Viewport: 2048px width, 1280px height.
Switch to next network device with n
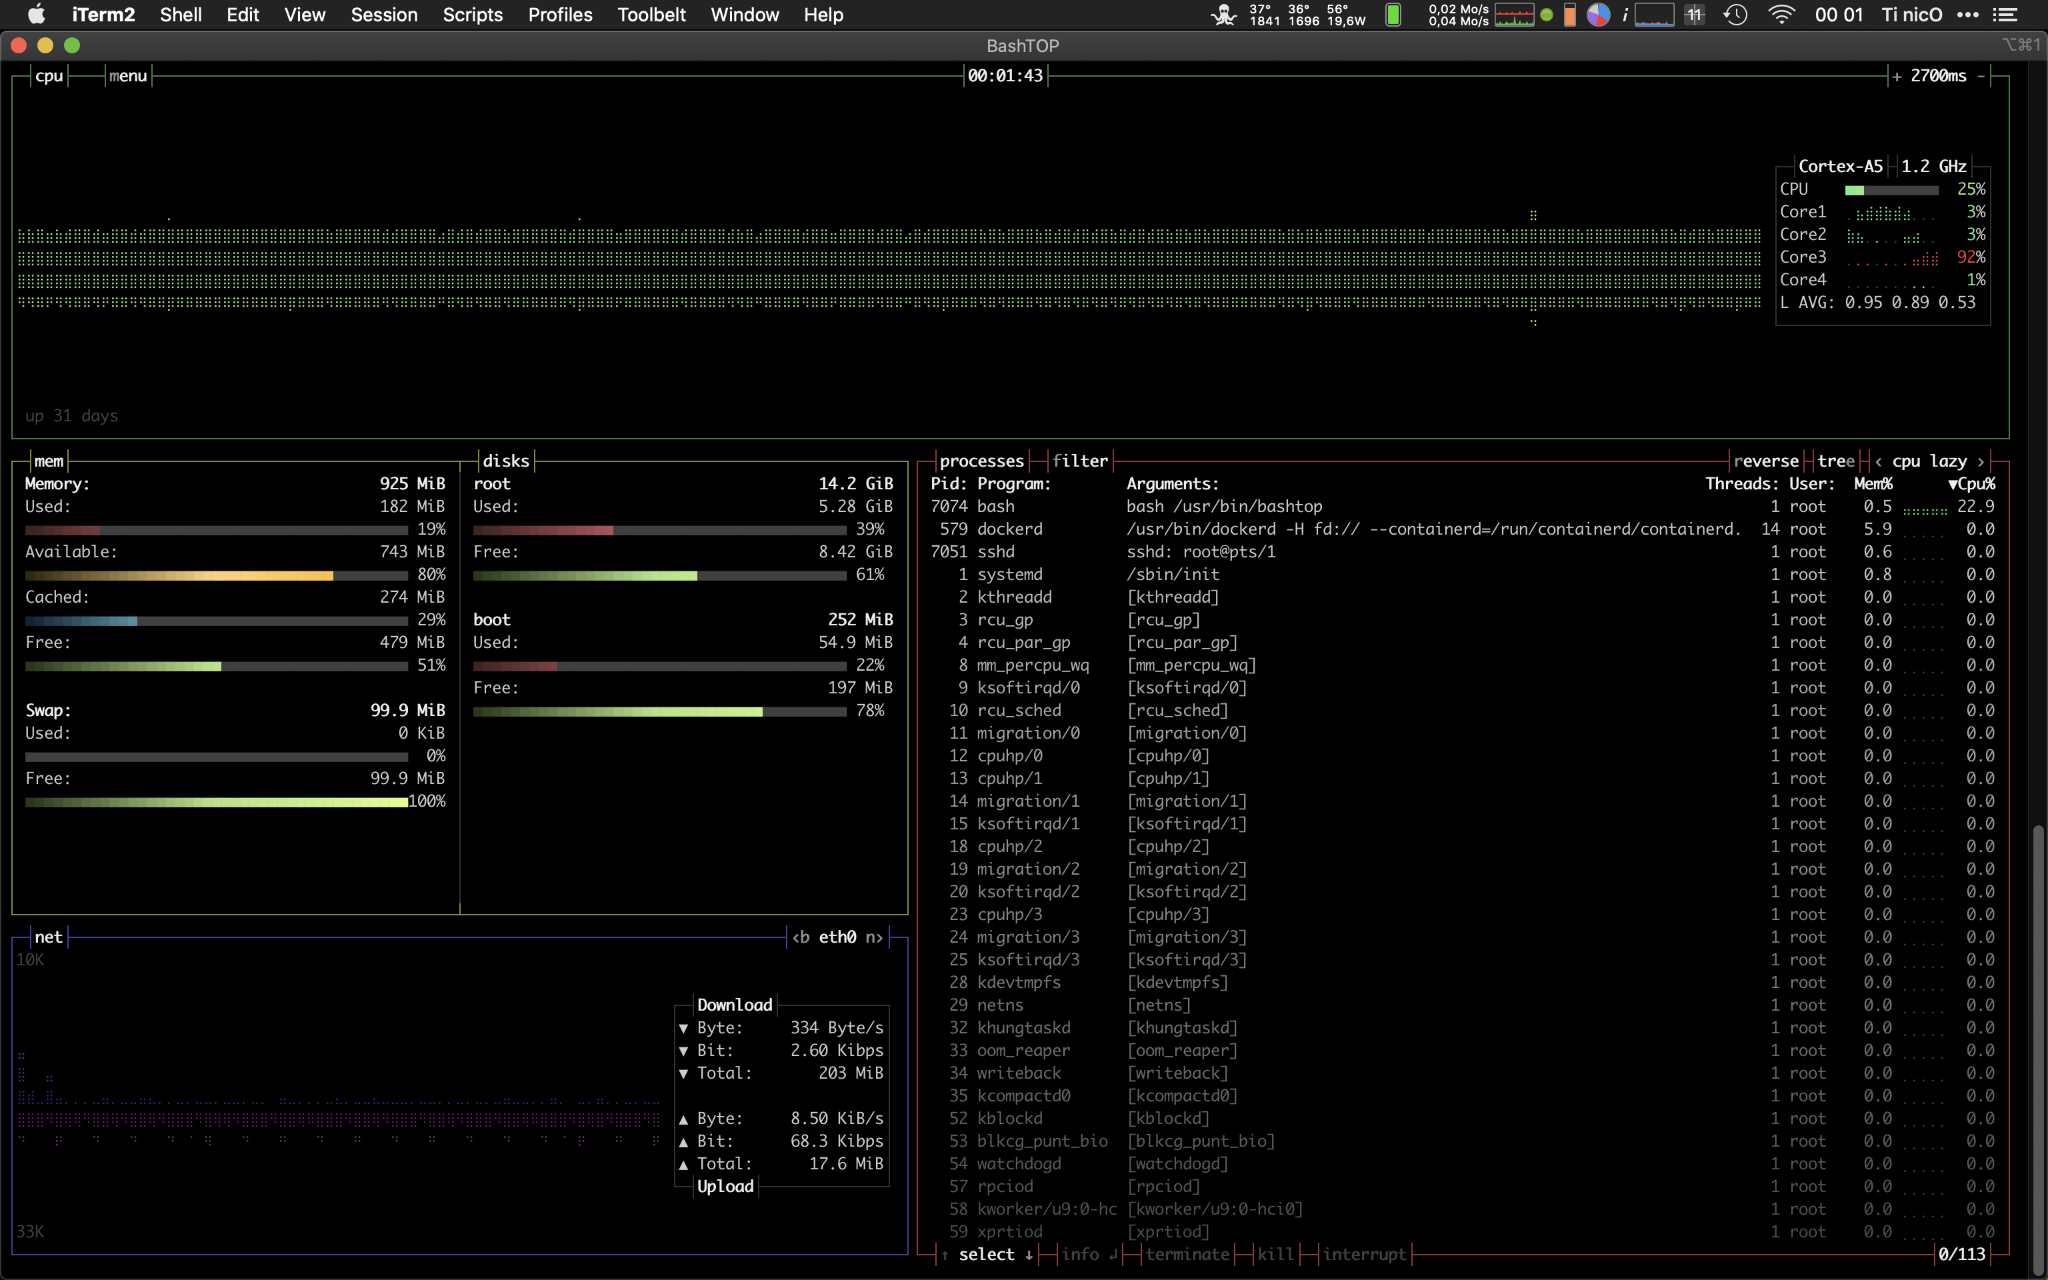pyautogui.click(x=875, y=937)
